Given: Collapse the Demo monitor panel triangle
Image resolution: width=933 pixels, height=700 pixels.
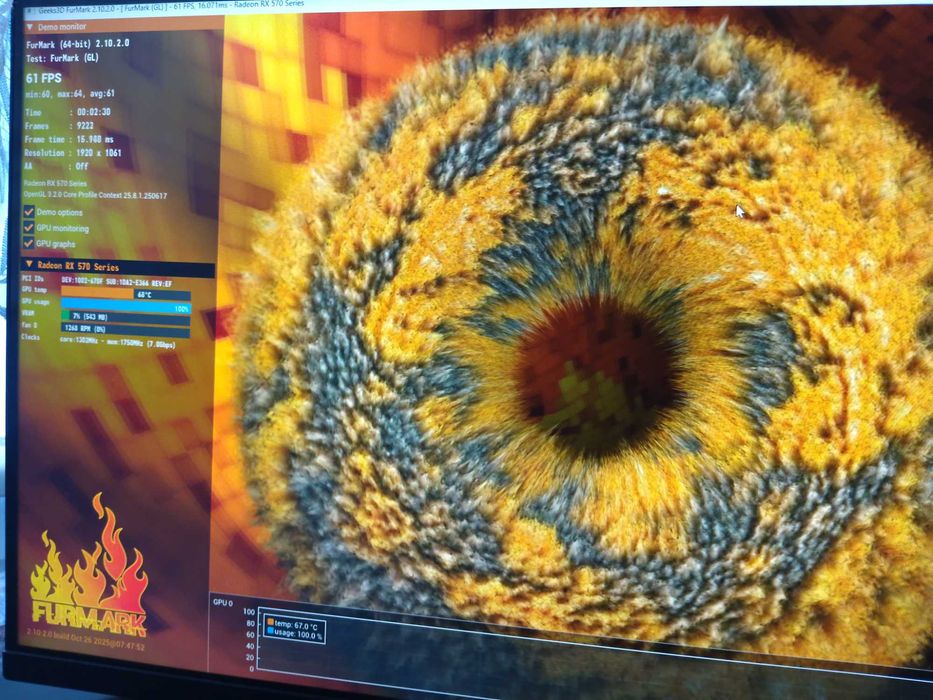Looking at the screenshot, I should [30, 27].
